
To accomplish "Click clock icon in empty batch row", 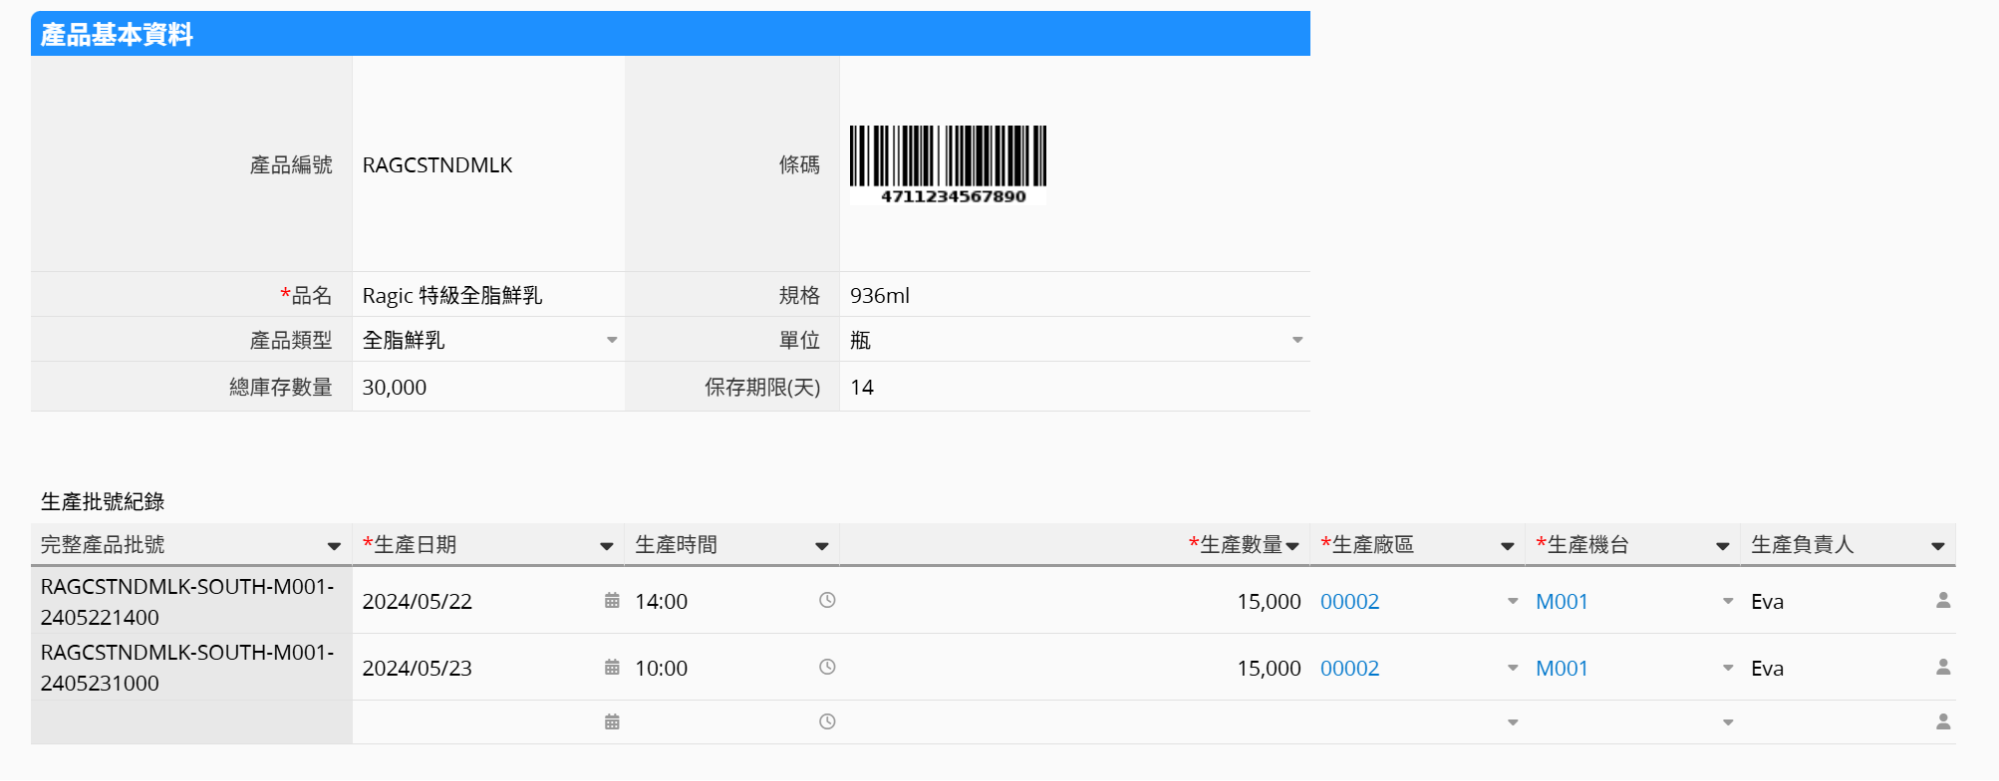I will pos(827,722).
